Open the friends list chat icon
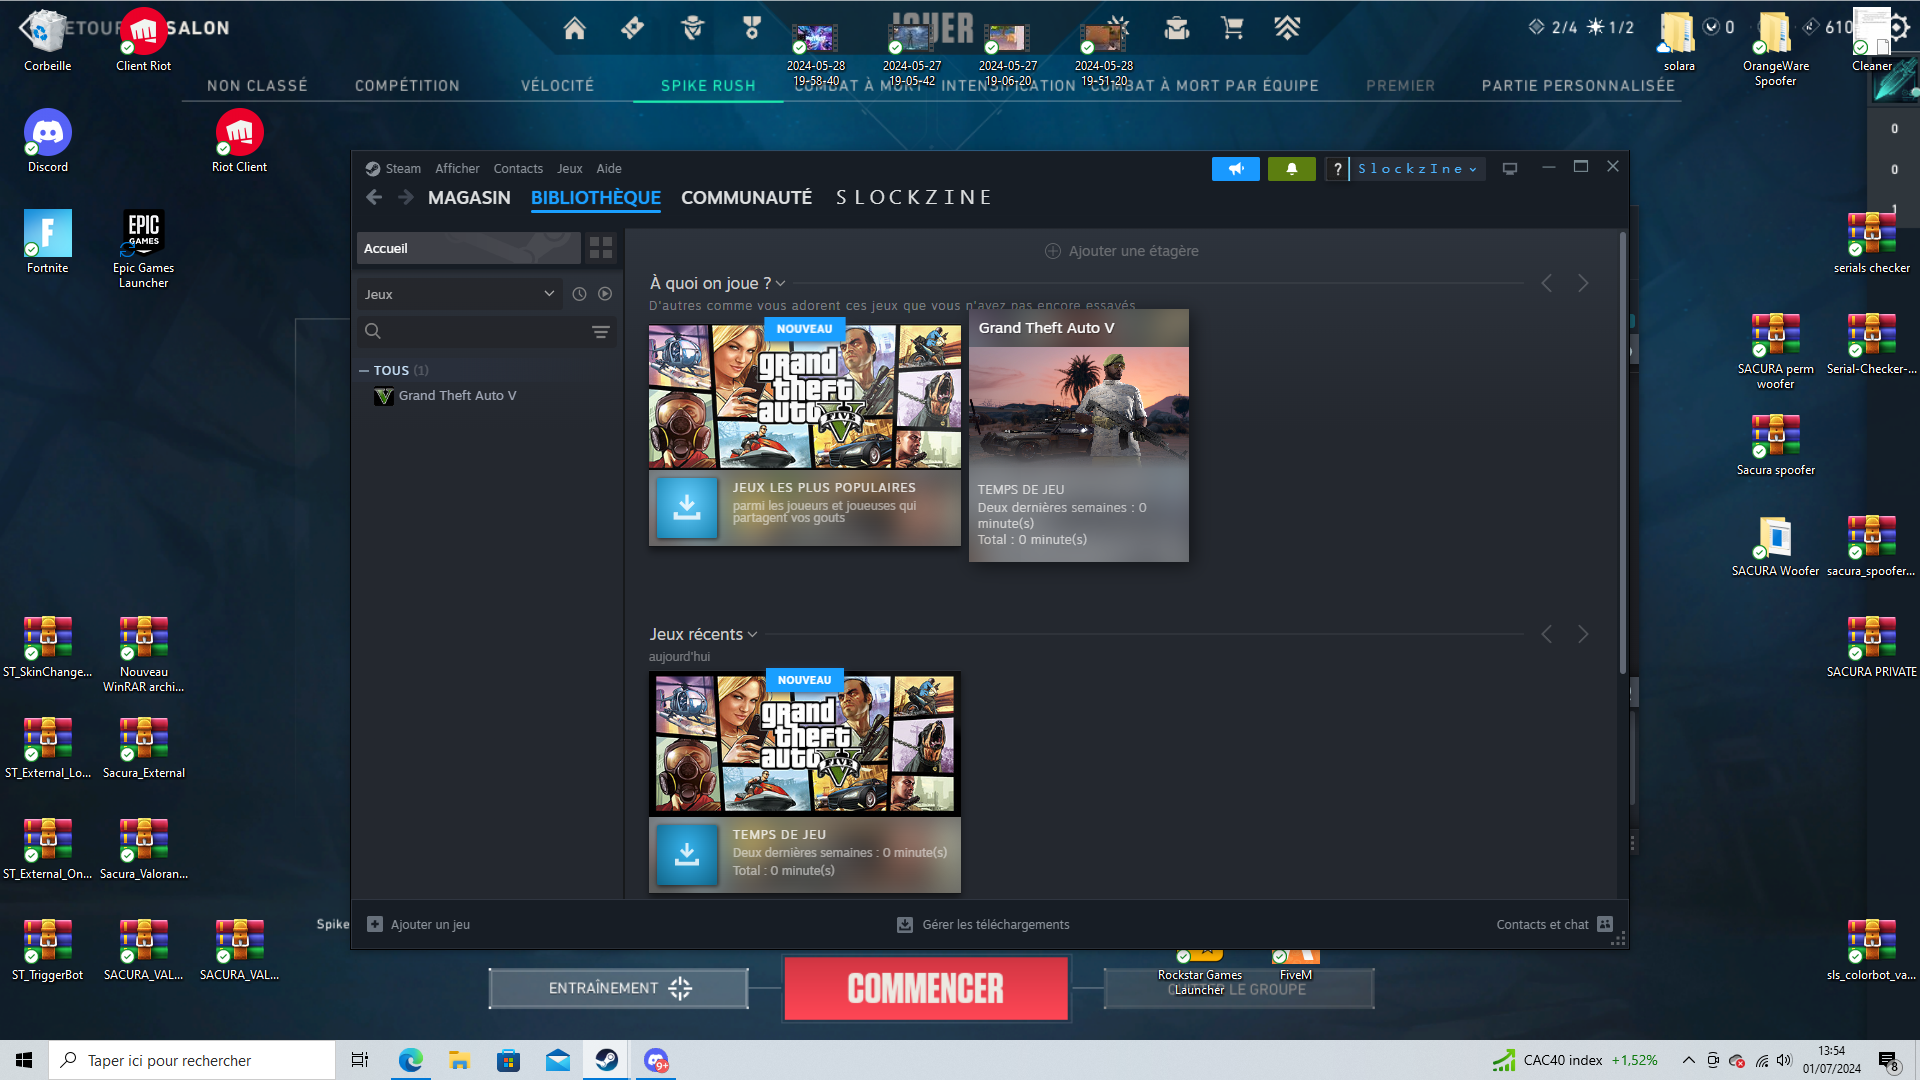 click(x=1605, y=925)
